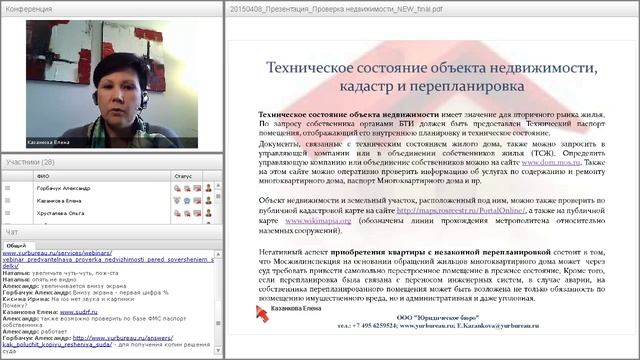Click the participants list scrollbar thumb
The image size is (640, 360).
(218, 196)
